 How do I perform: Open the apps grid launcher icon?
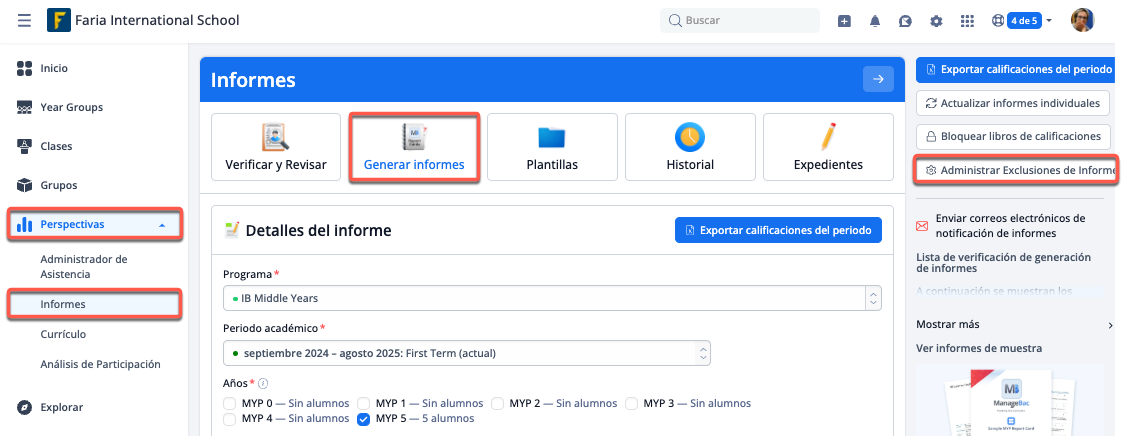point(966,21)
